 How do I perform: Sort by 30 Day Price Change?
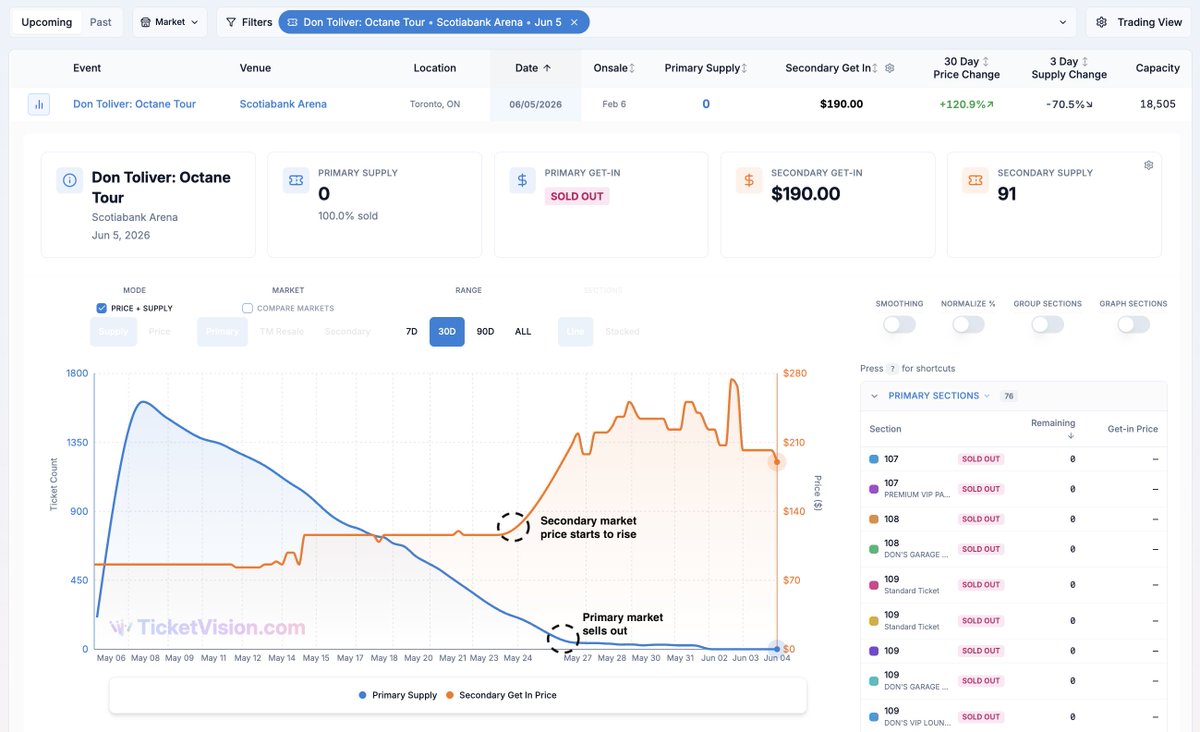[966, 68]
